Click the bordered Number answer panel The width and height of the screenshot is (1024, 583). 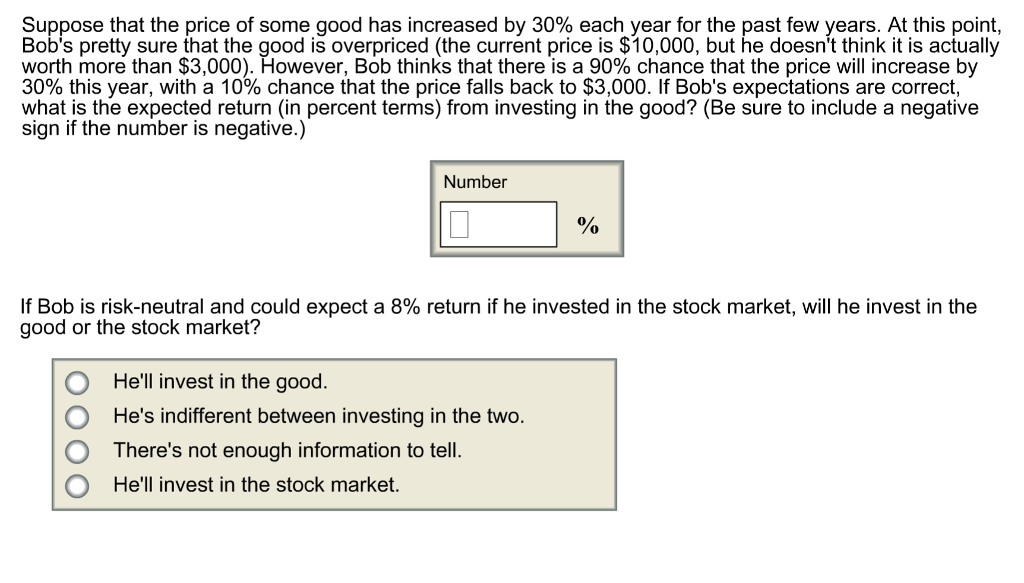527,208
